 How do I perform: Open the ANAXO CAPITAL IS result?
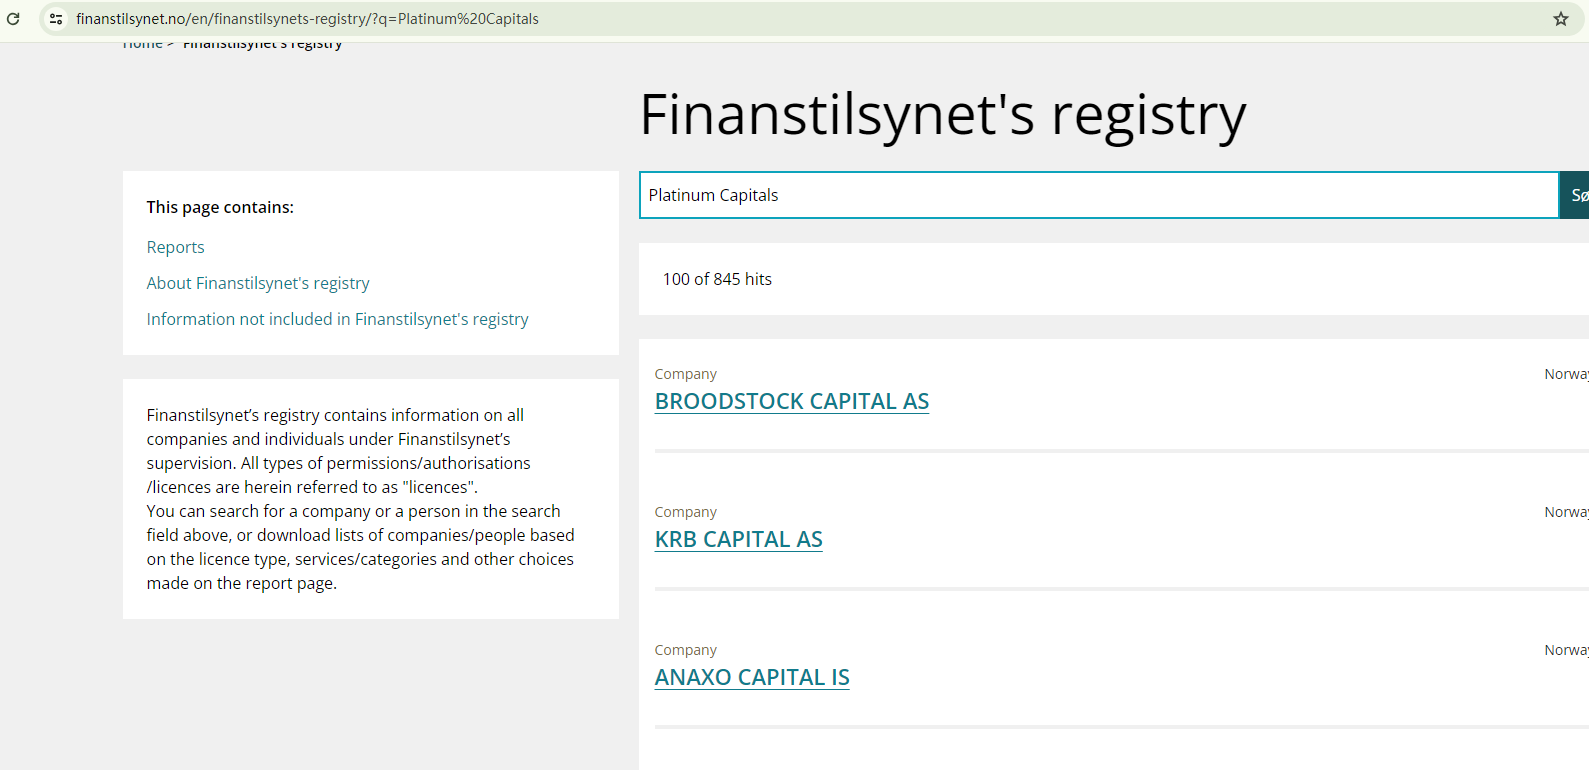752,677
